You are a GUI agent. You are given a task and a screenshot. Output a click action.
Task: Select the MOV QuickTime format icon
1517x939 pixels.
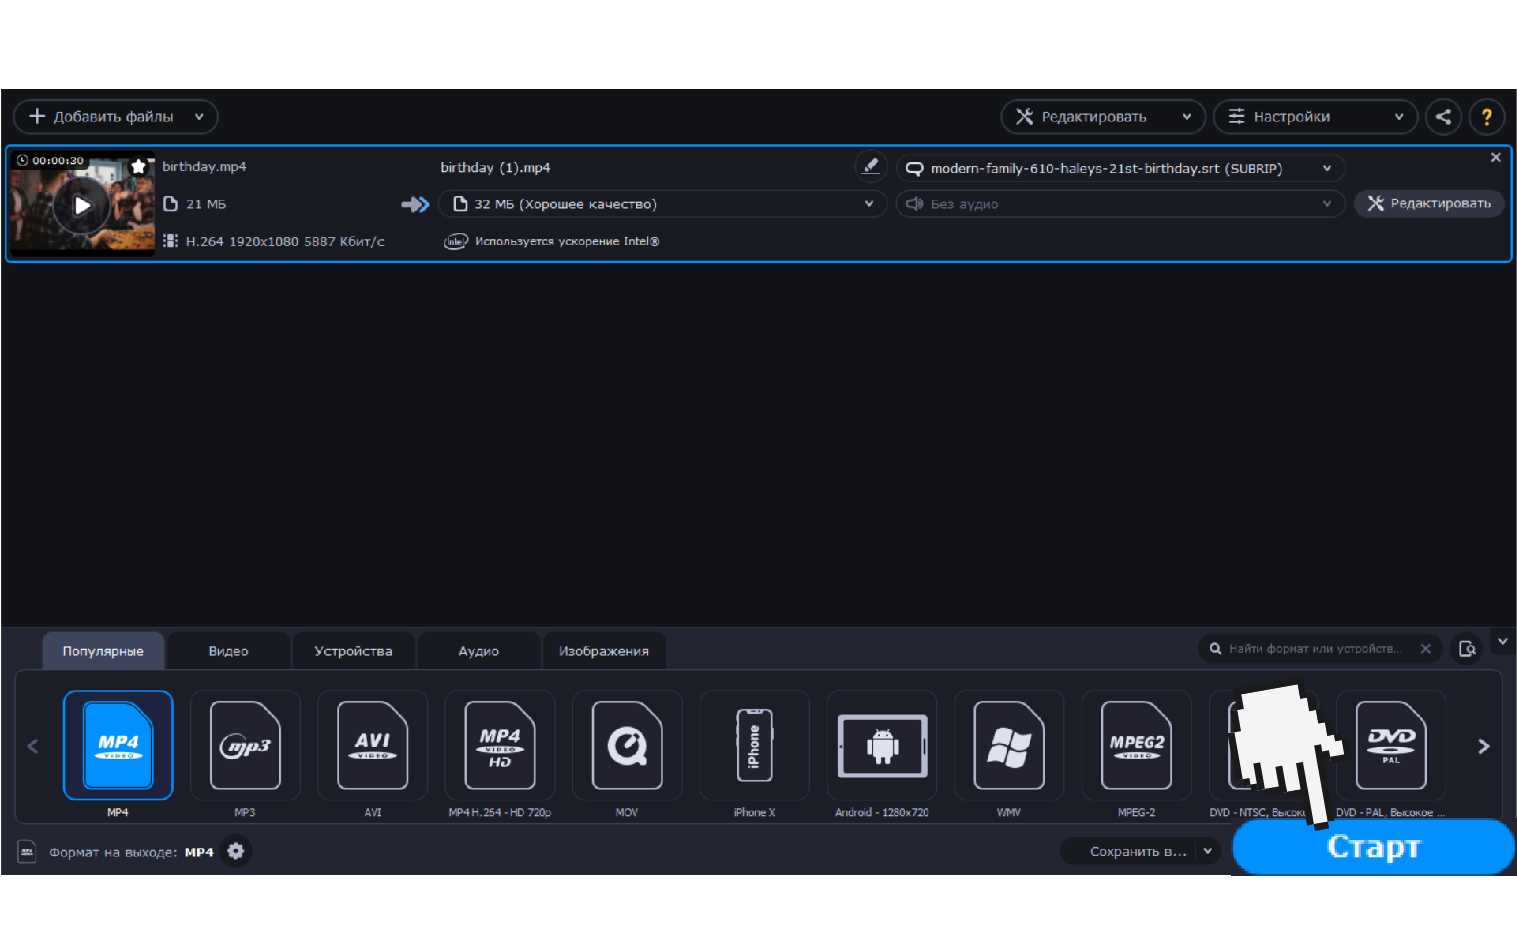pyautogui.click(x=627, y=746)
